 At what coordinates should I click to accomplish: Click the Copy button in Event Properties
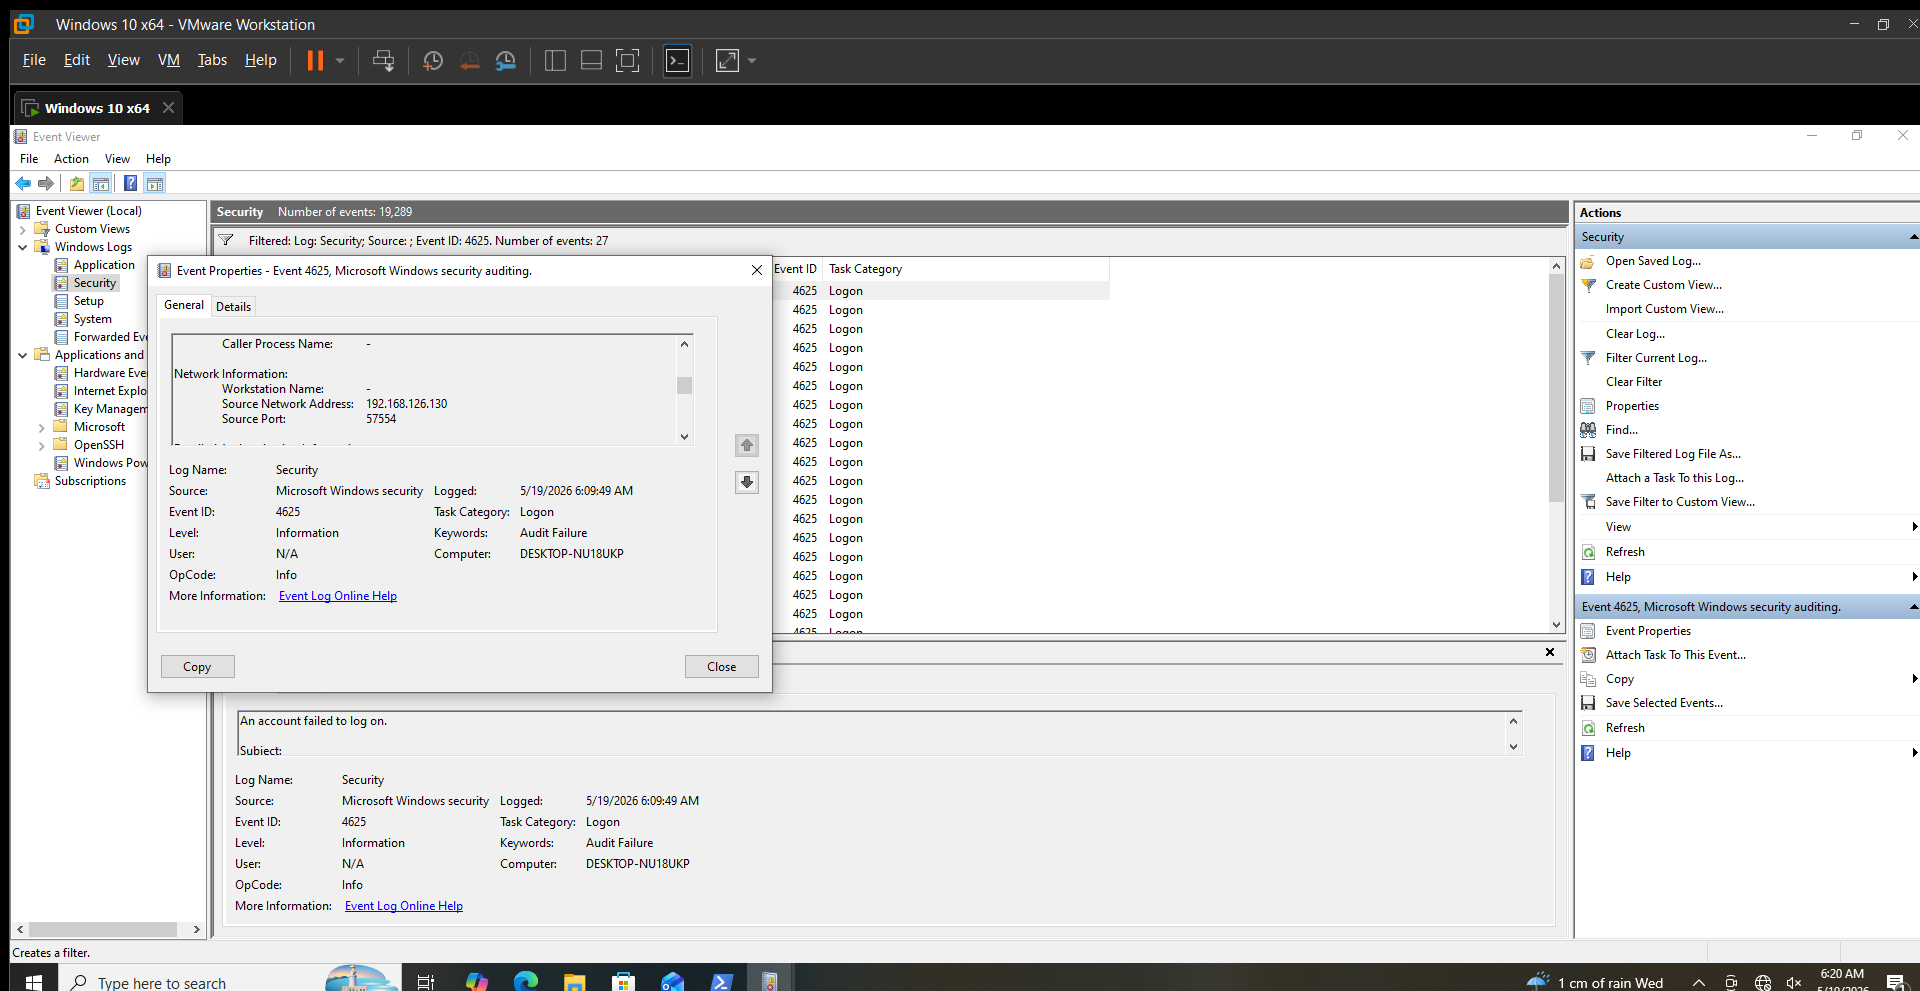click(197, 667)
